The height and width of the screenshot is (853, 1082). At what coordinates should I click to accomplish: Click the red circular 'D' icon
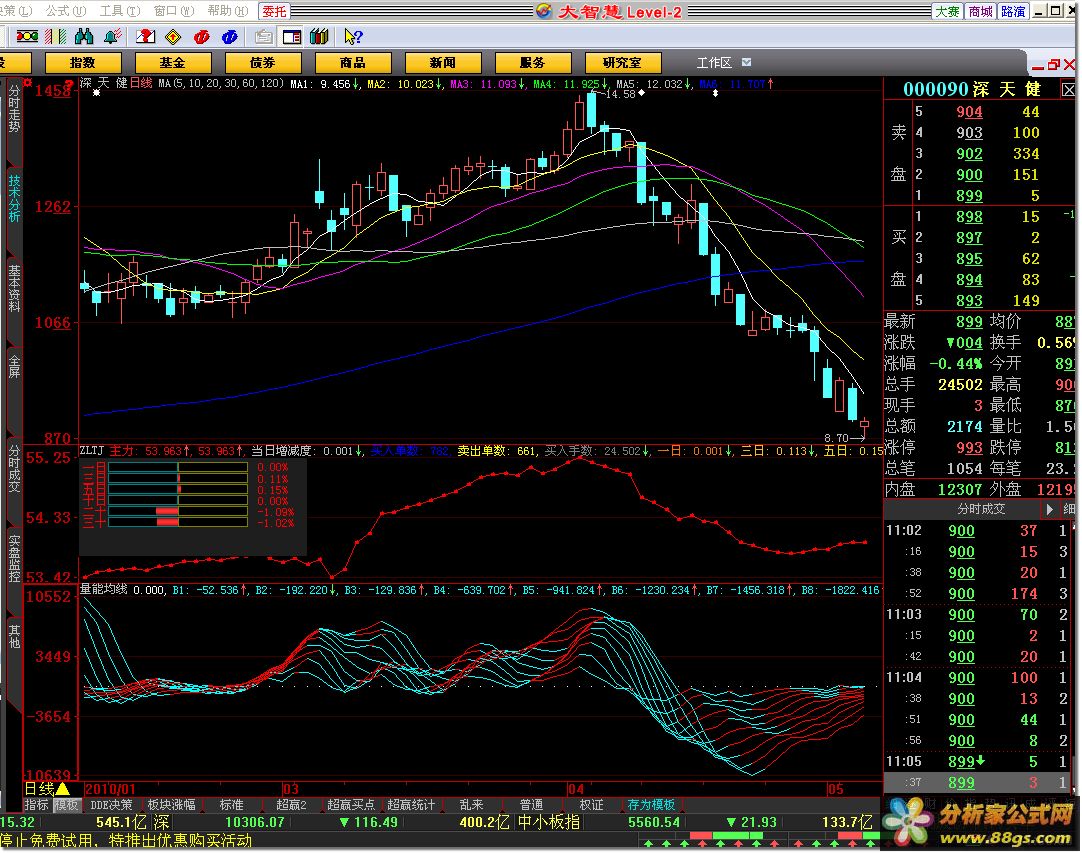[x=201, y=37]
